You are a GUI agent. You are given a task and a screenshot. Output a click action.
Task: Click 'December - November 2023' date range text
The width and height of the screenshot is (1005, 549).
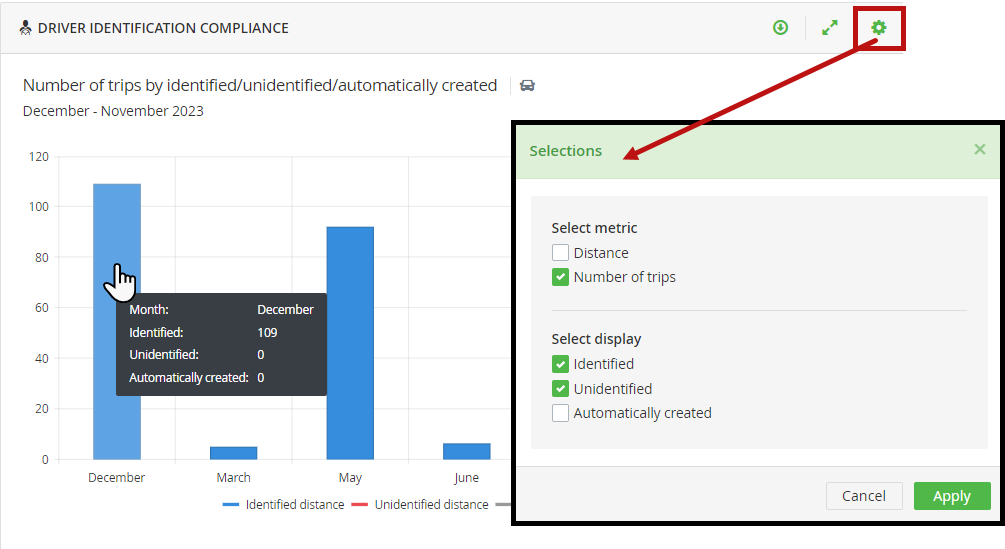[113, 111]
